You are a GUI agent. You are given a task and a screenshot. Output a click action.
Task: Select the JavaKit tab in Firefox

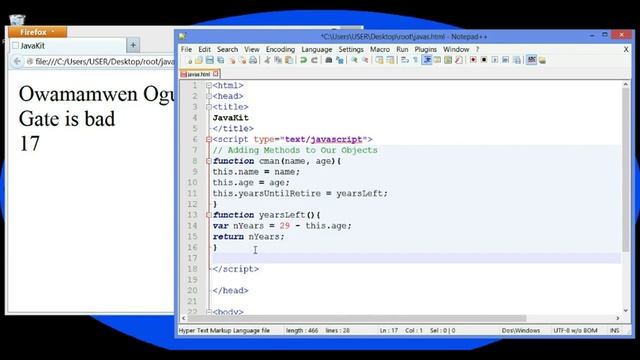coord(67,46)
